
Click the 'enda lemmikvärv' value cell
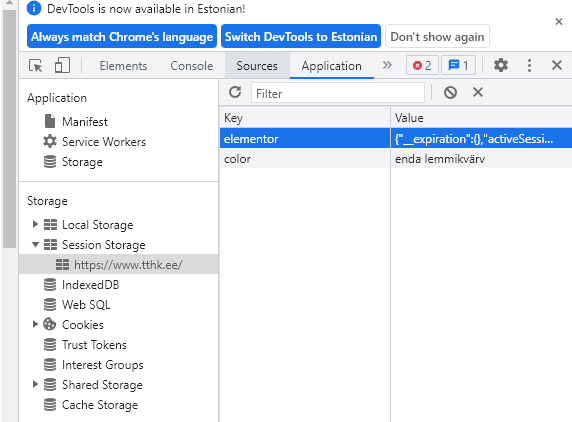[481, 159]
